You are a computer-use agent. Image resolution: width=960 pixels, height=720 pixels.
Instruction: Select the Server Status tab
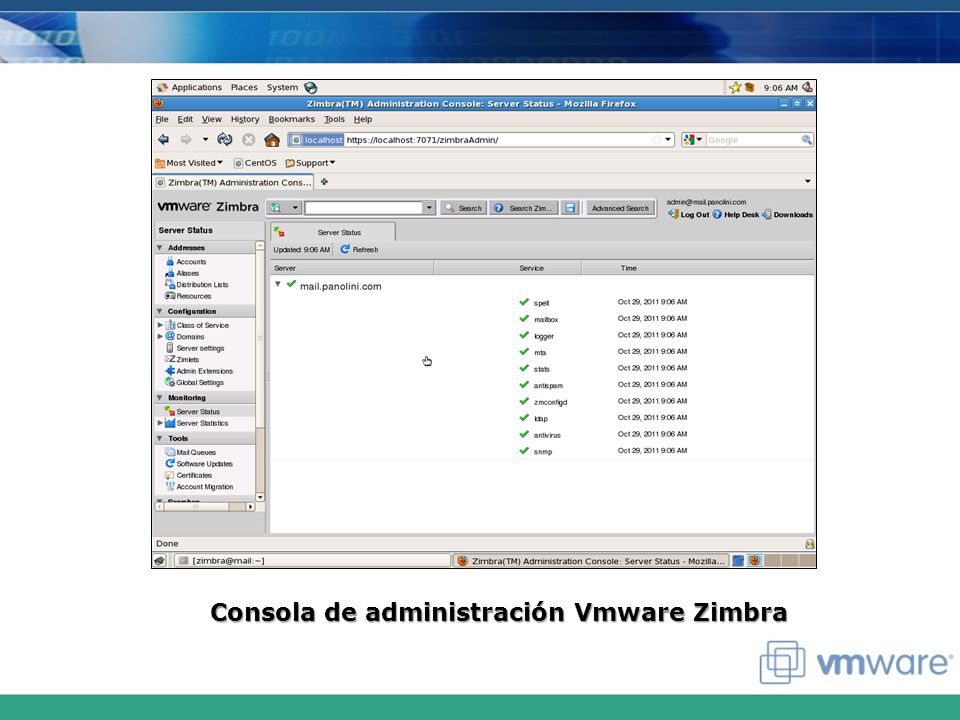(x=333, y=232)
